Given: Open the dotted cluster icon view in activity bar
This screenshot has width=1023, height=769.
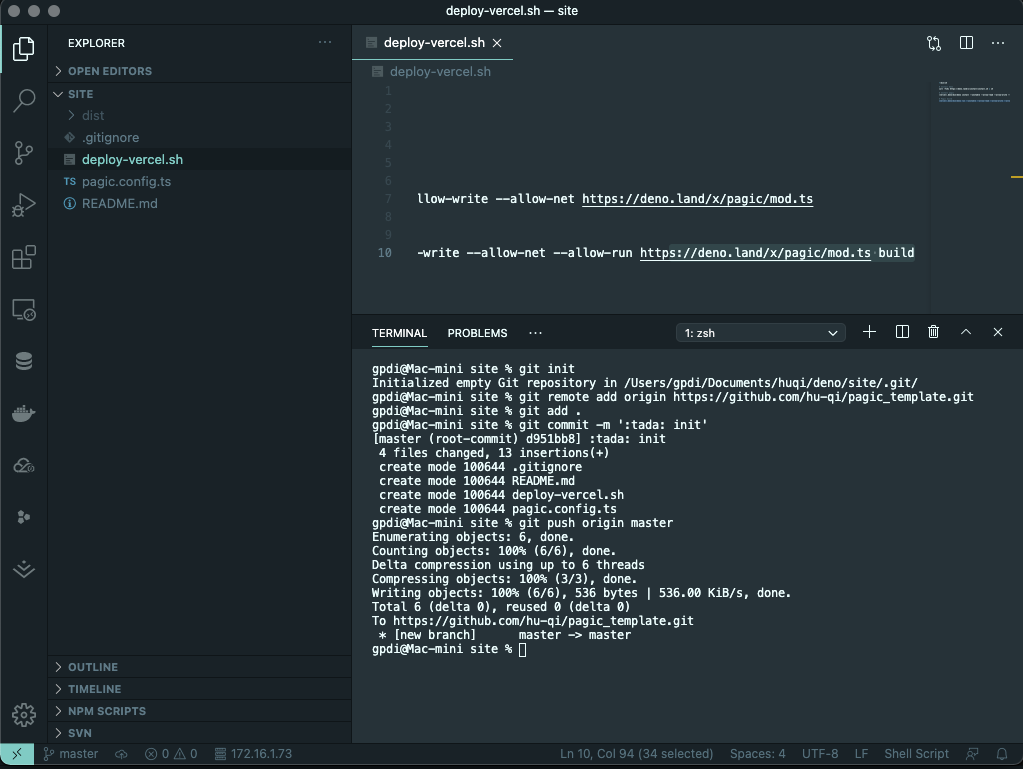Looking at the screenshot, I should [x=23, y=517].
